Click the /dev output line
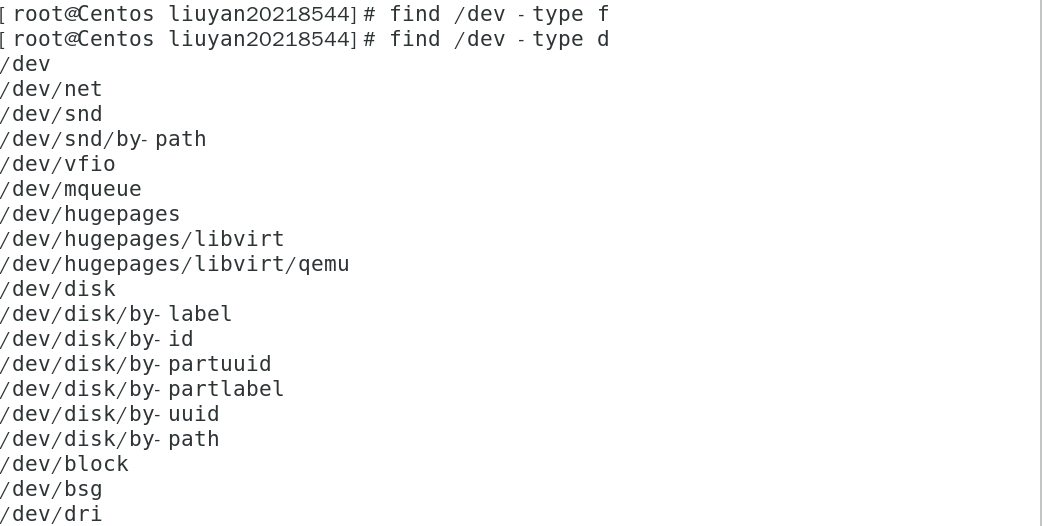Image resolution: width=1042 pixels, height=526 pixels. 25,64
